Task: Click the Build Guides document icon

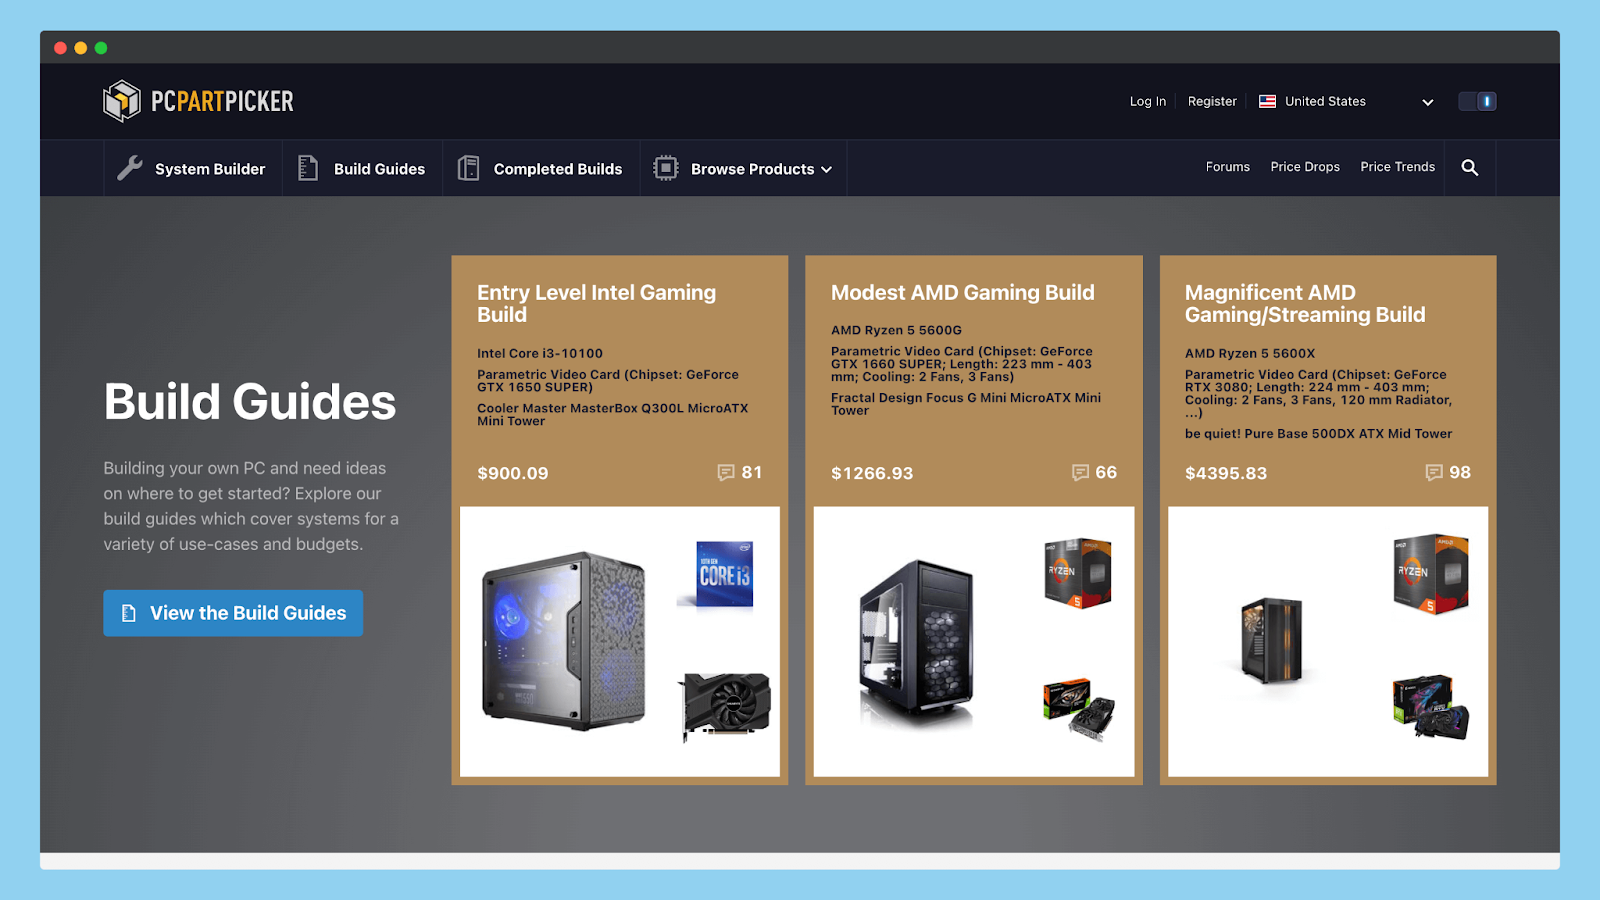Action: point(308,168)
